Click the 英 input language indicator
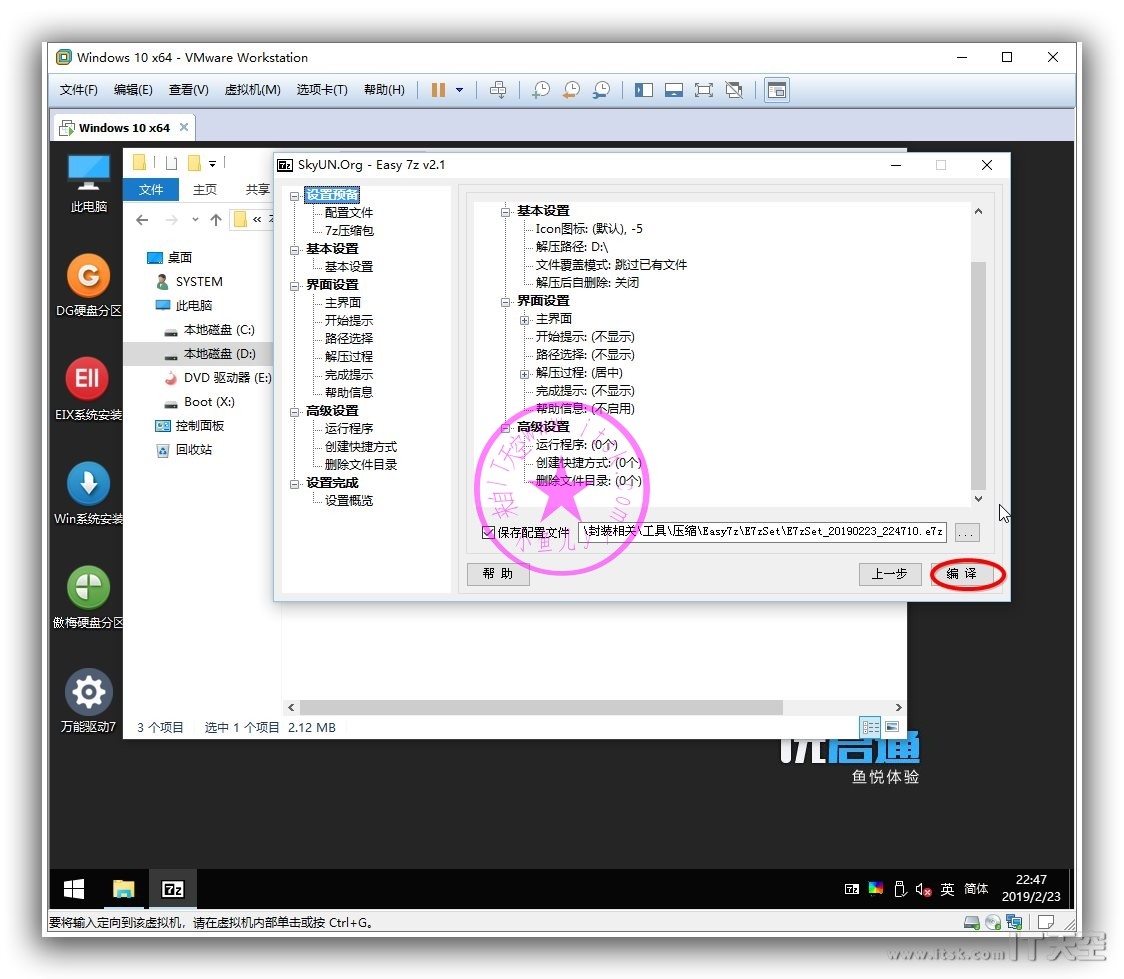 point(947,889)
